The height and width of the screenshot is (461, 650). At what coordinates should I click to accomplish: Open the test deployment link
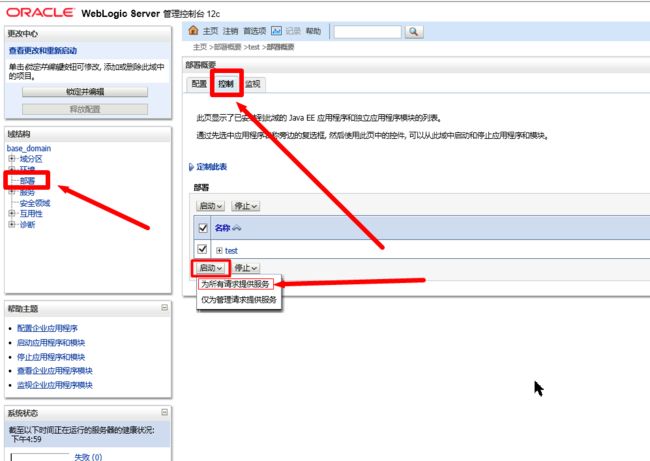click(231, 250)
